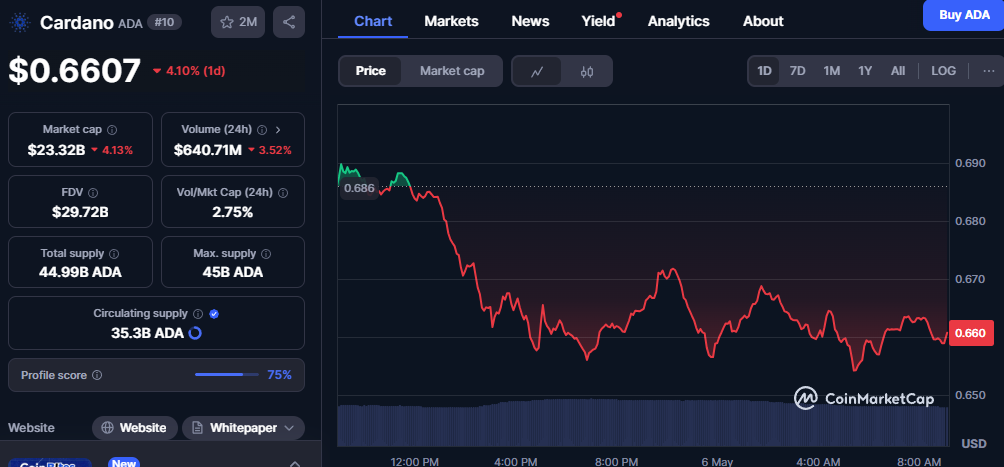Switch chart to Market cap

(452, 71)
